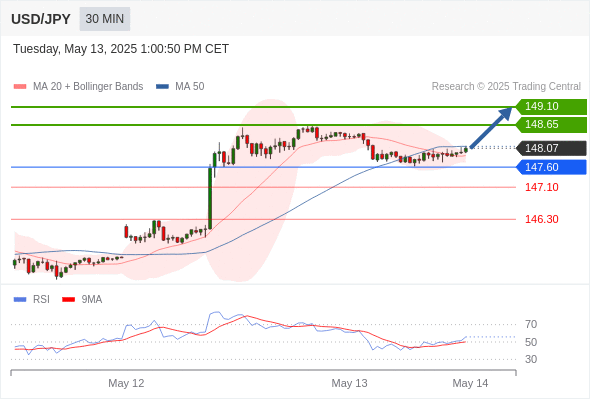Click the USD/JPY pair title
590x400 pixels.
[x=41, y=19]
